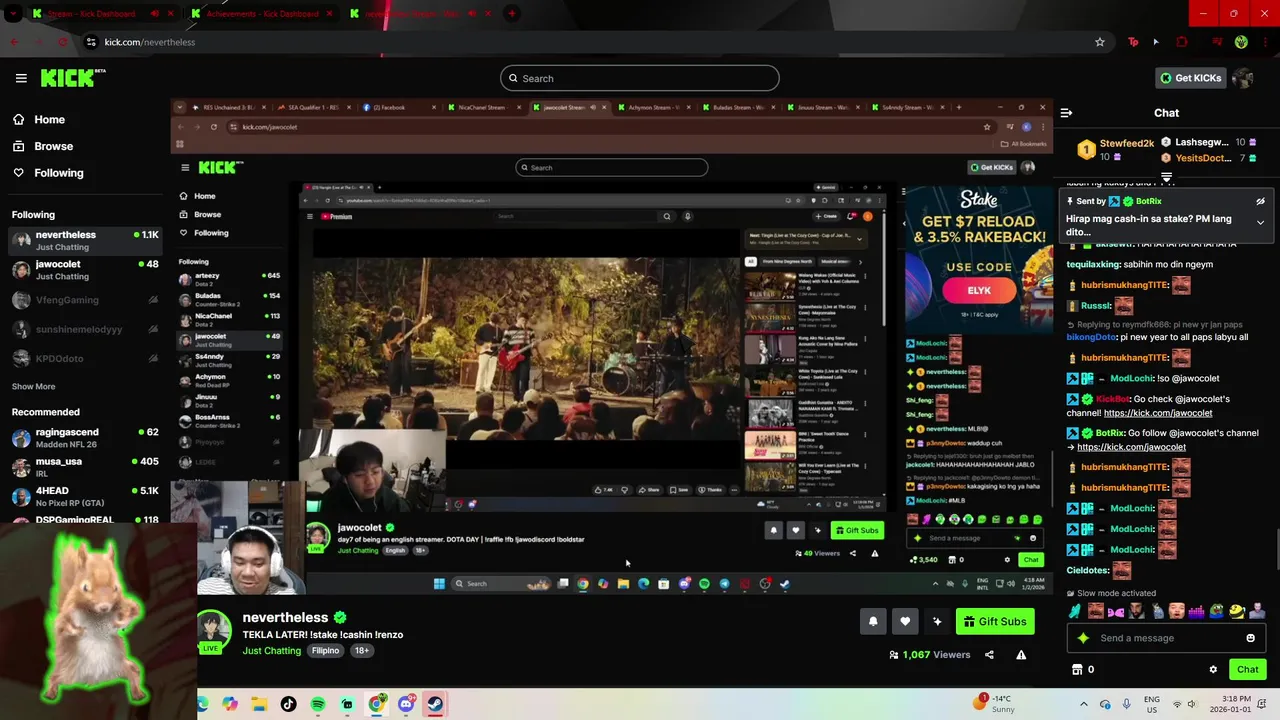Open a new browser tab
The image size is (1280, 720).
click(x=512, y=14)
